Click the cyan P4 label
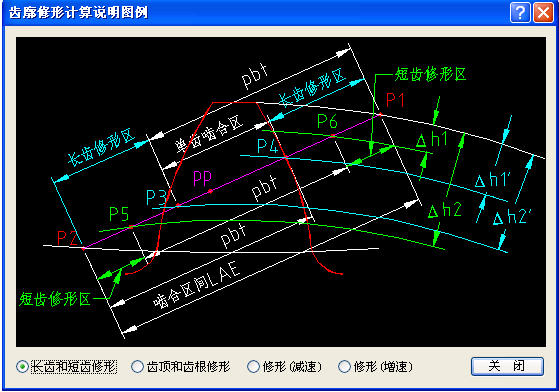This screenshot has height=392, width=559. [268, 146]
